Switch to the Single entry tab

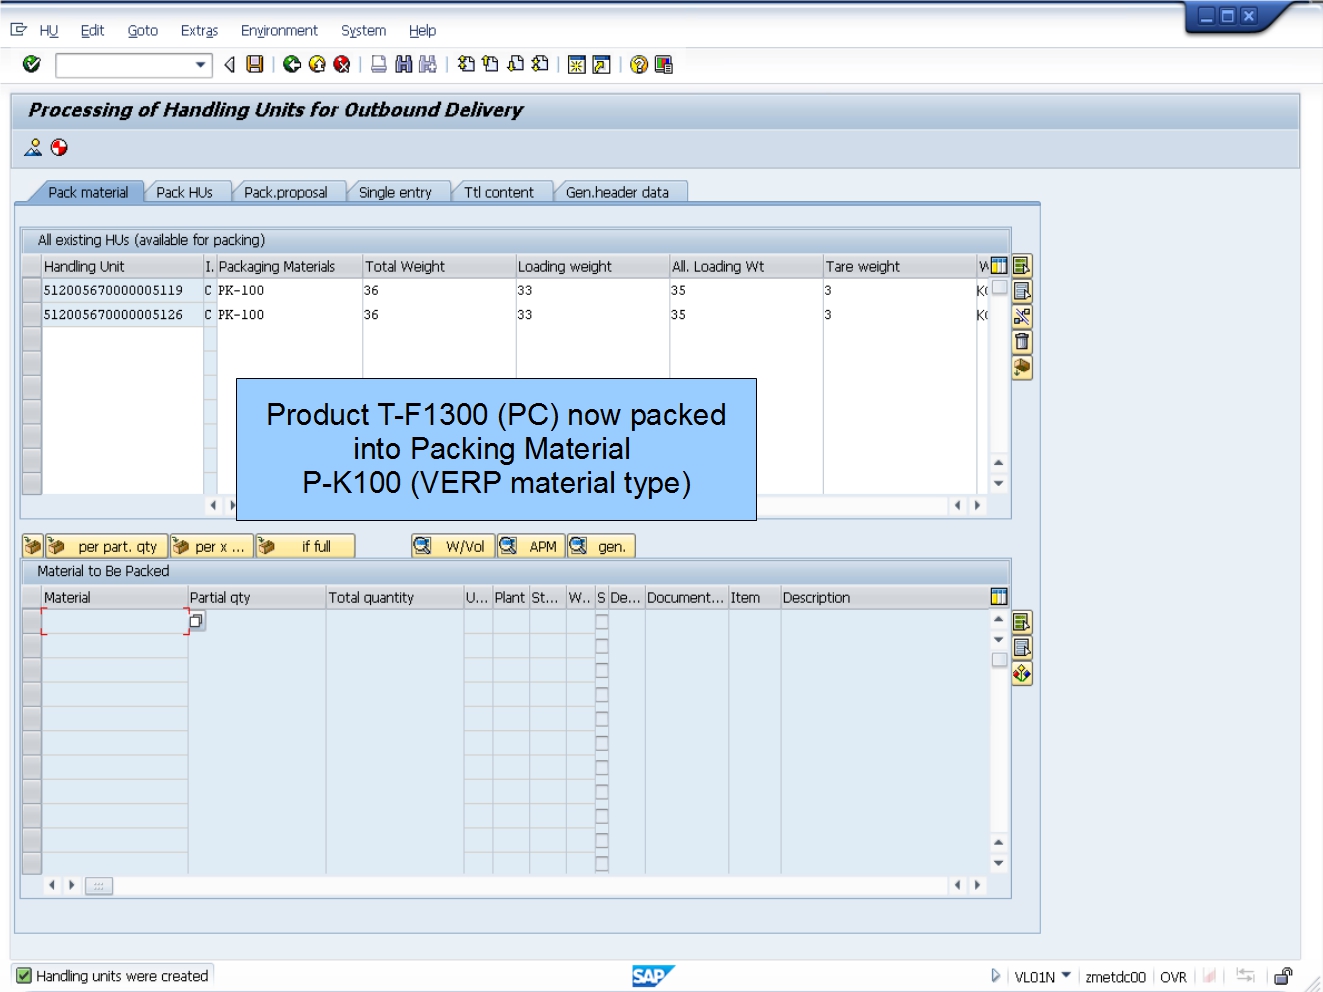pyautogui.click(x=396, y=192)
